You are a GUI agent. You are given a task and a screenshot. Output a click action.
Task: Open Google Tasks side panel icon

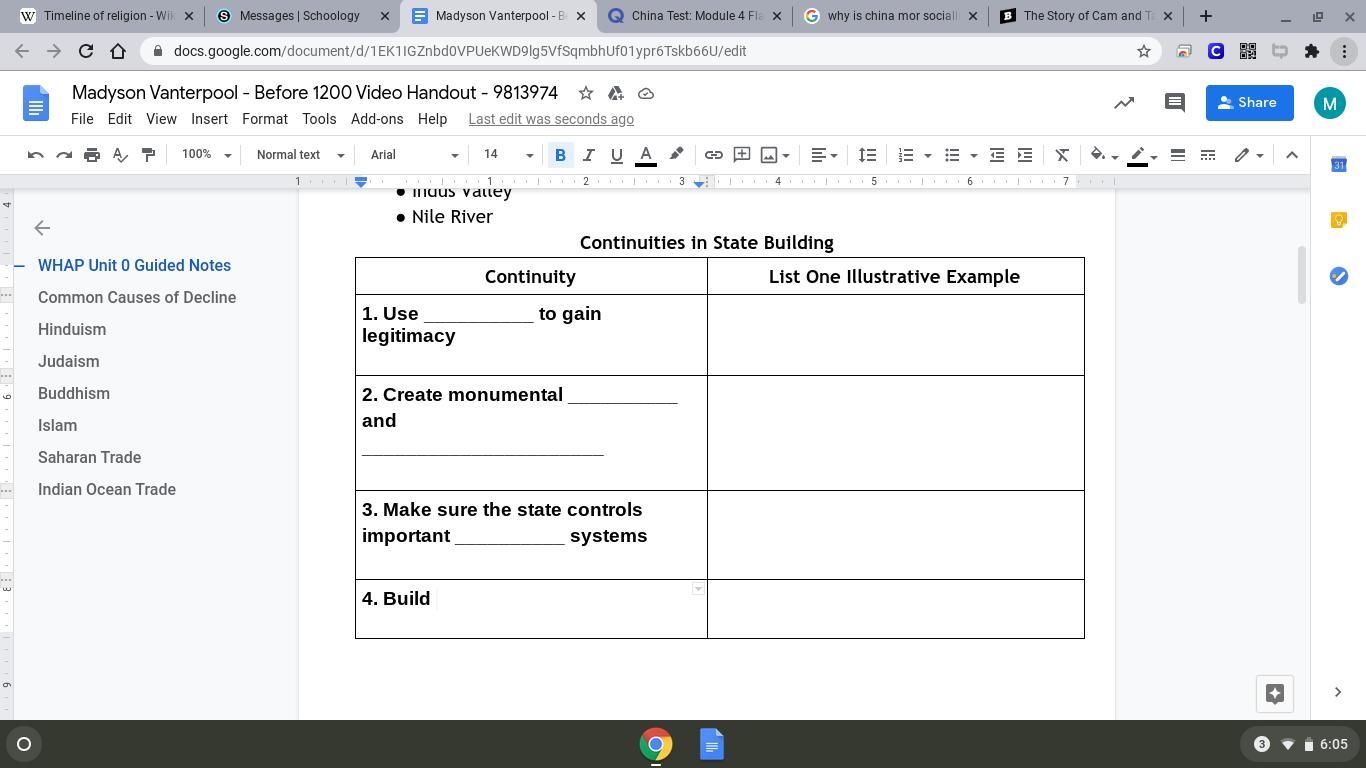point(1338,276)
